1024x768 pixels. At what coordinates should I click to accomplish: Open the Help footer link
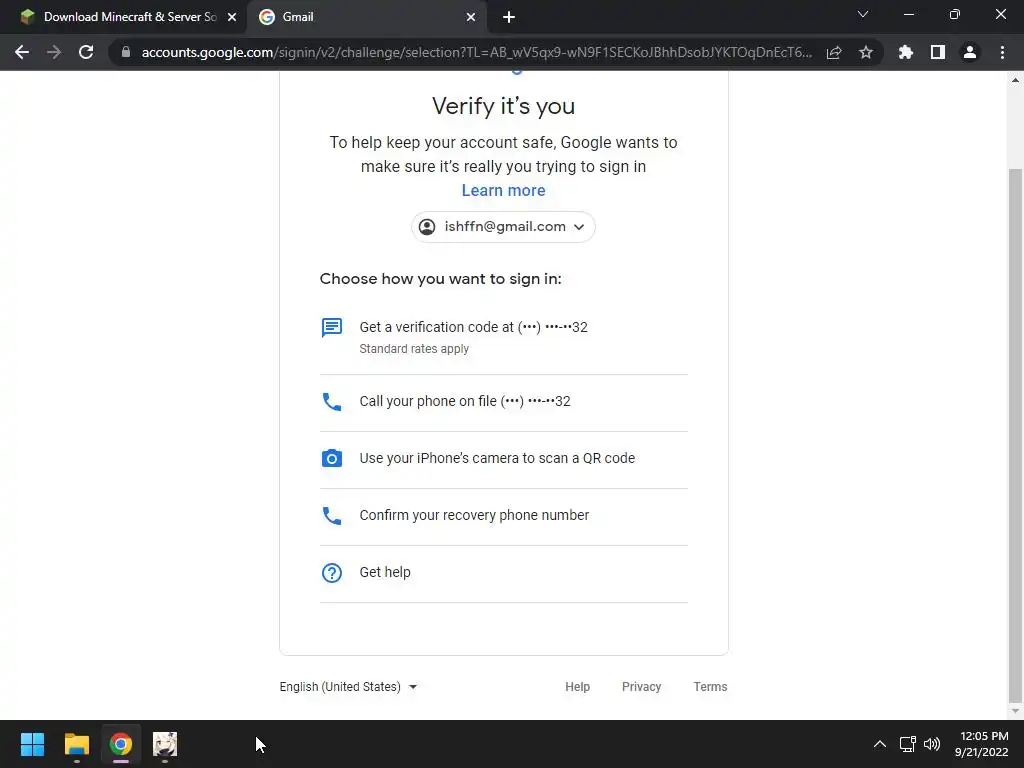pyautogui.click(x=577, y=687)
